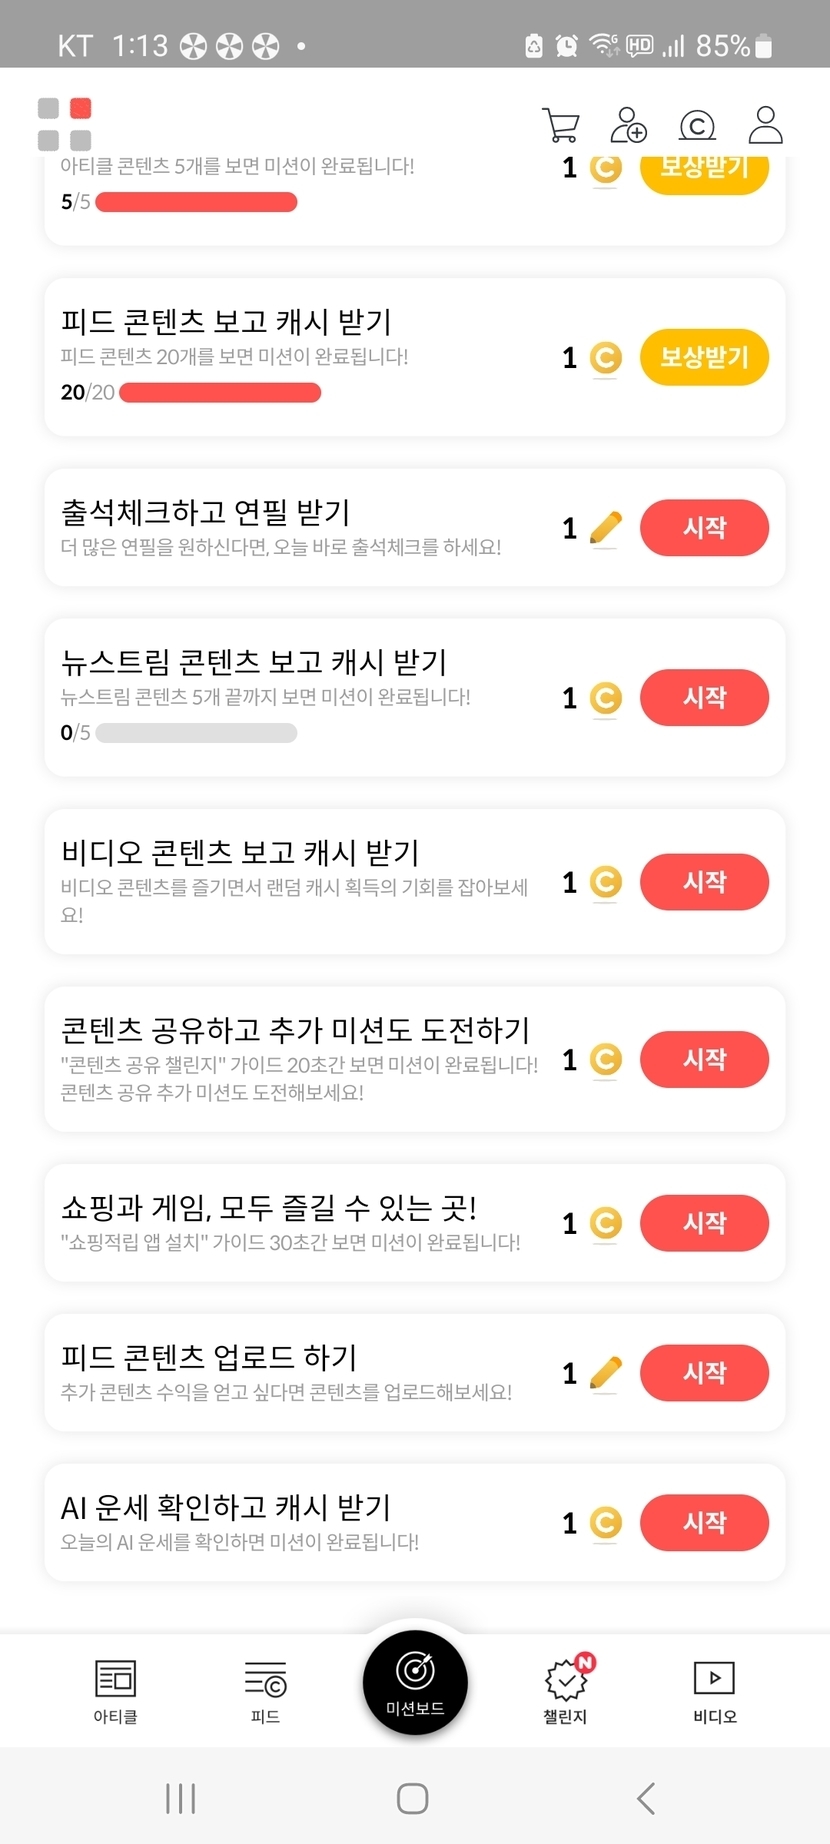Tap the coin icon for 뉴스트림 mission

(605, 698)
